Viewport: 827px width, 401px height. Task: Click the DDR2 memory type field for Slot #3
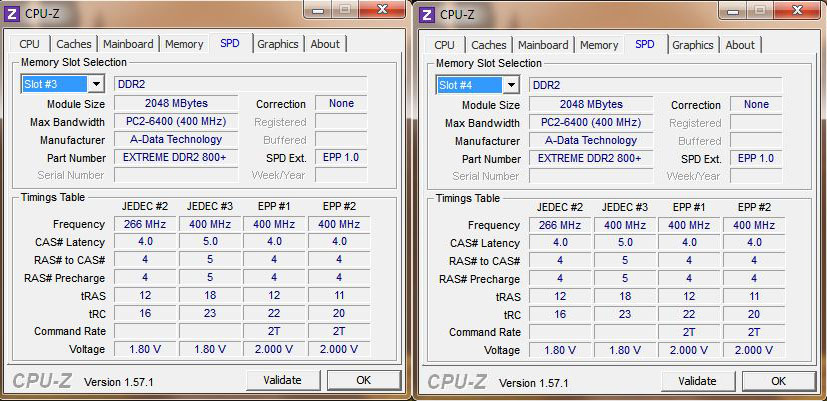[x=241, y=84]
